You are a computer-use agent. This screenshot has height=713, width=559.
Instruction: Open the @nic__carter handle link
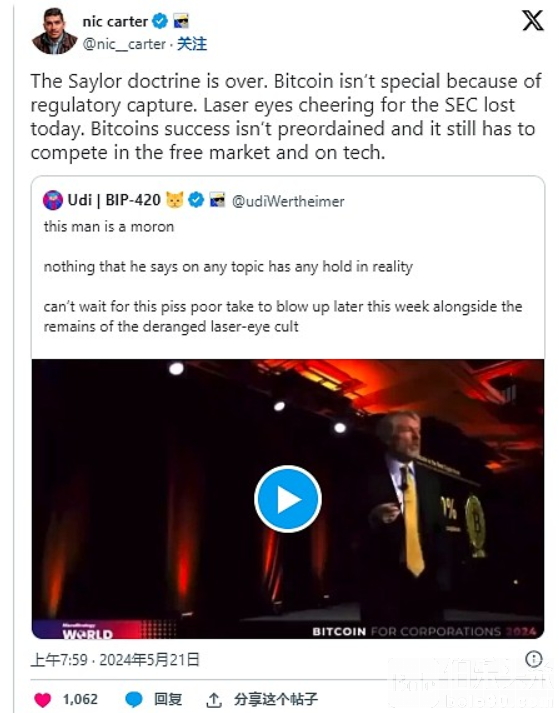[x=124, y=44]
